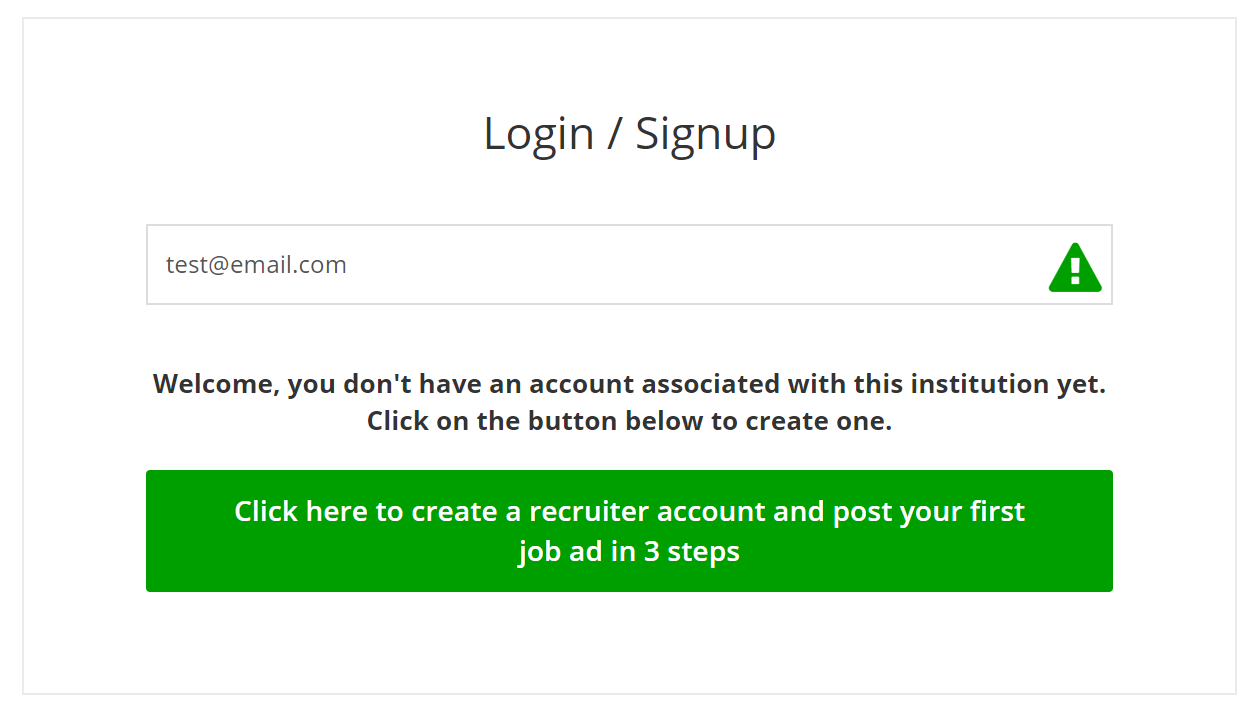Click the "Click on the button below to create one" line
This screenshot has height=710, width=1258.
pyautogui.click(x=629, y=421)
